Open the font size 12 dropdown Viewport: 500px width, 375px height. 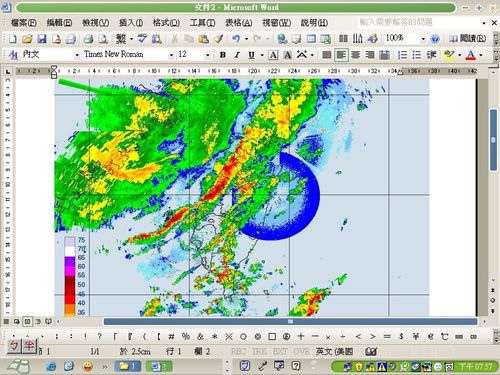[207, 55]
